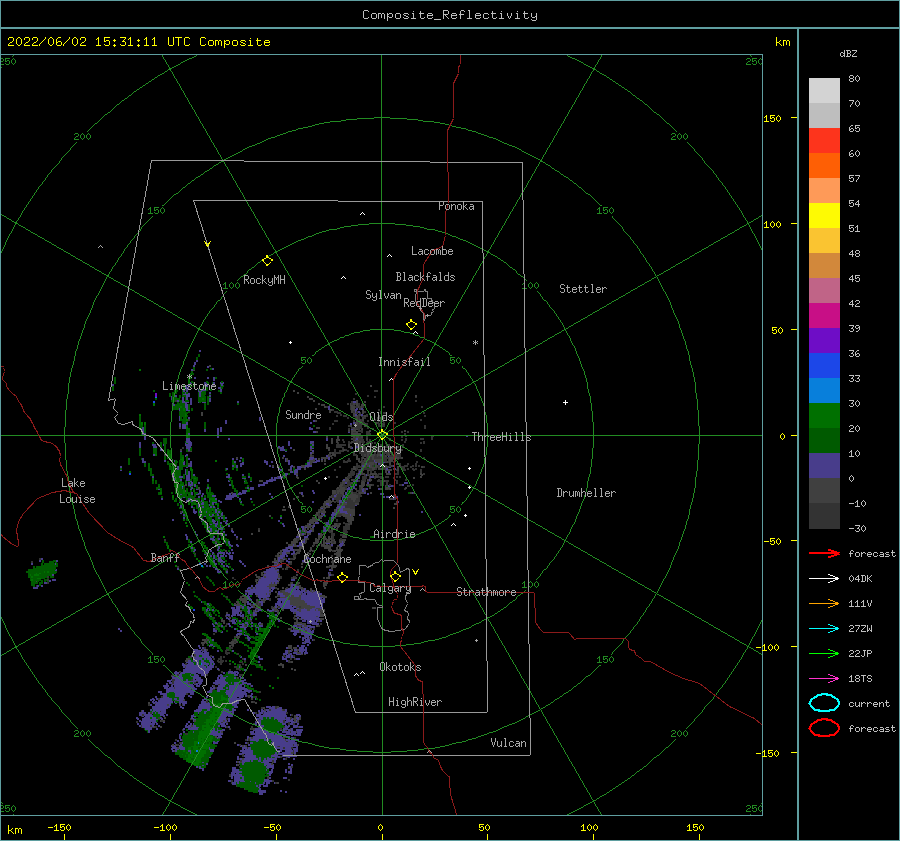Image resolution: width=900 pixels, height=841 pixels.
Task: Click the yellow diamond marker below RedDeer
Action: coord(411,324)
